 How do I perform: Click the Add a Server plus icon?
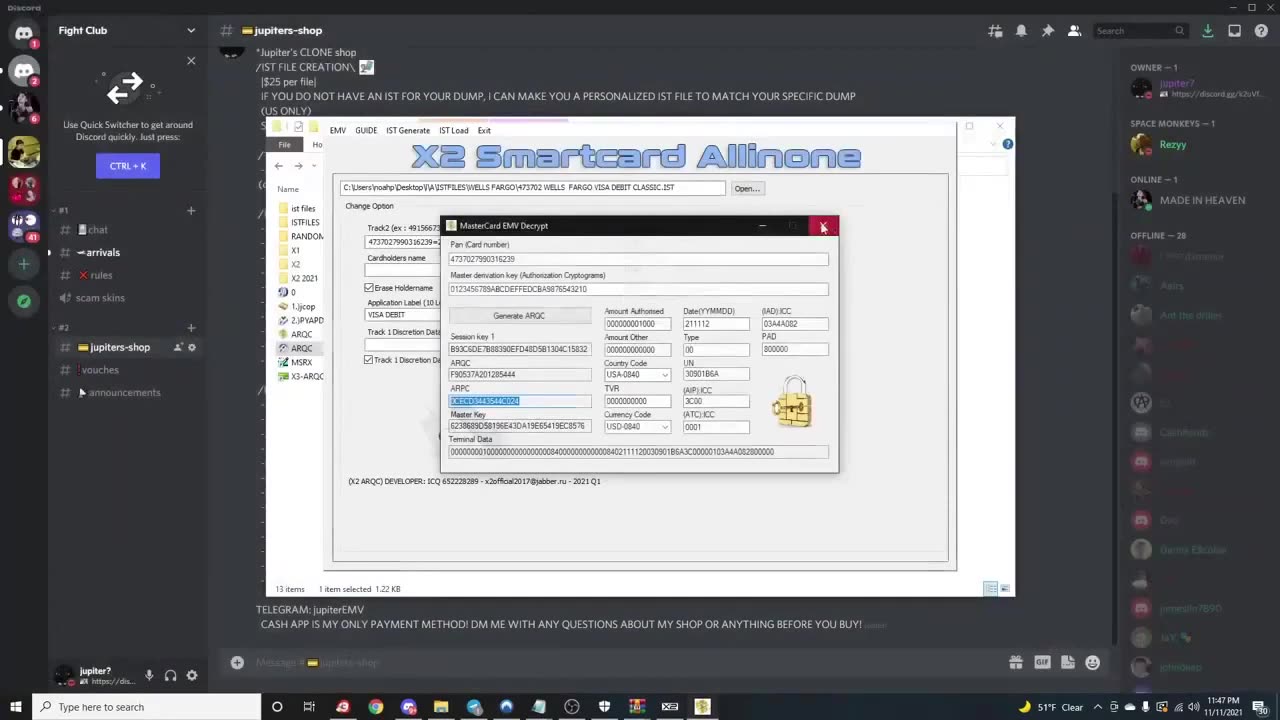click(24, 264)
